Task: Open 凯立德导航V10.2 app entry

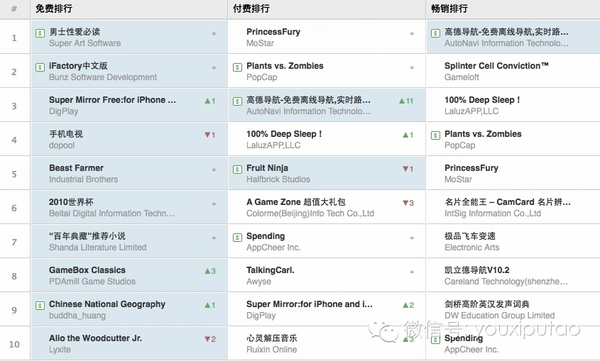Action: [x=477, y=270]
